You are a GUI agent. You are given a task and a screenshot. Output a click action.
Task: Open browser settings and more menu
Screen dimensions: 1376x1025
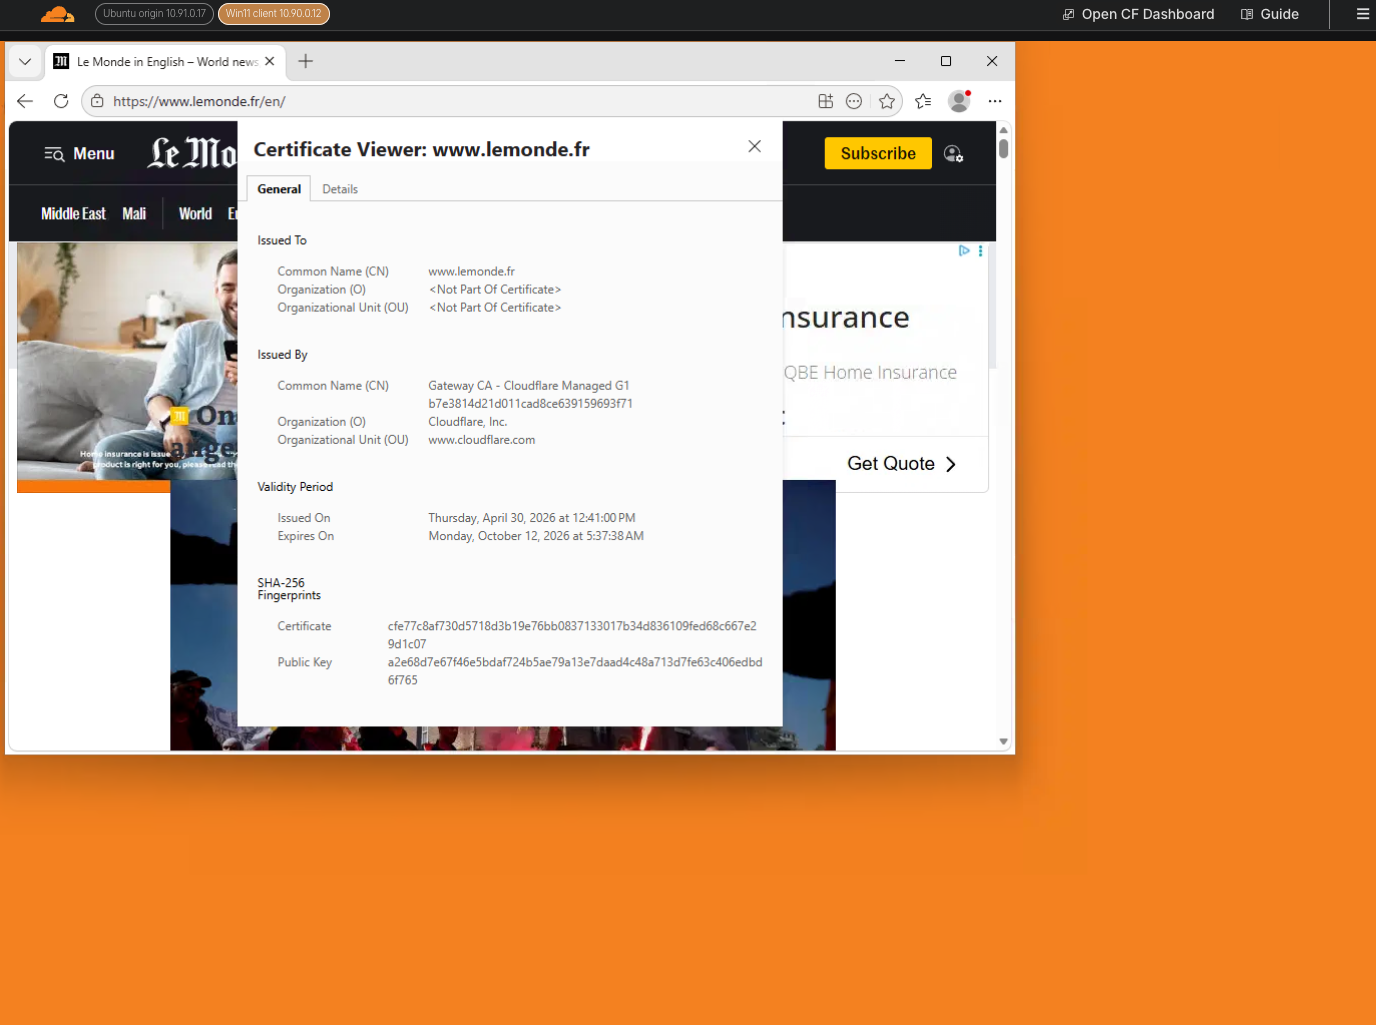click(x=994, y=101)
